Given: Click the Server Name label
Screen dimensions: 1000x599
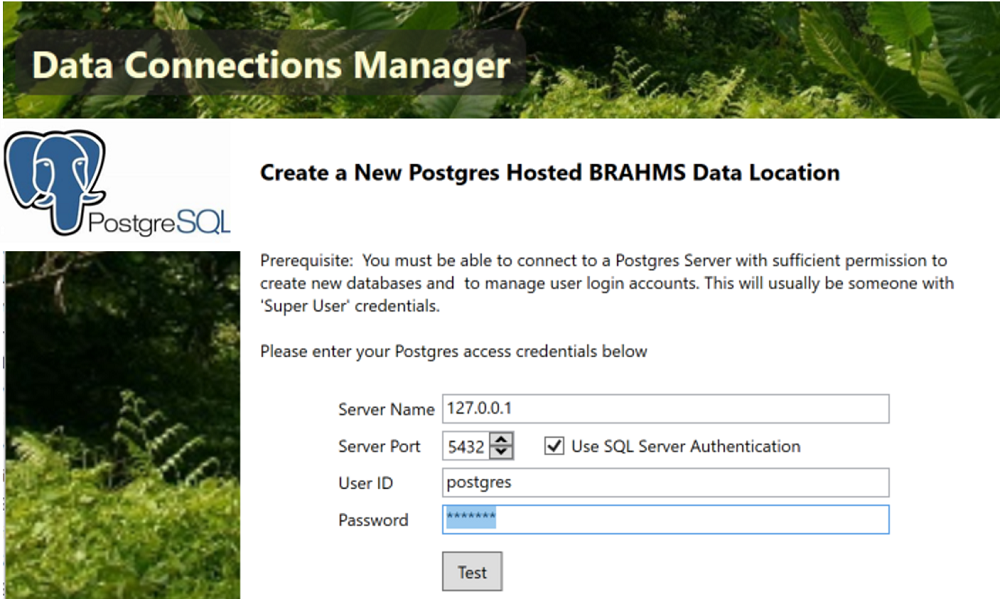Looking at the screenshot, I should 386,409.
